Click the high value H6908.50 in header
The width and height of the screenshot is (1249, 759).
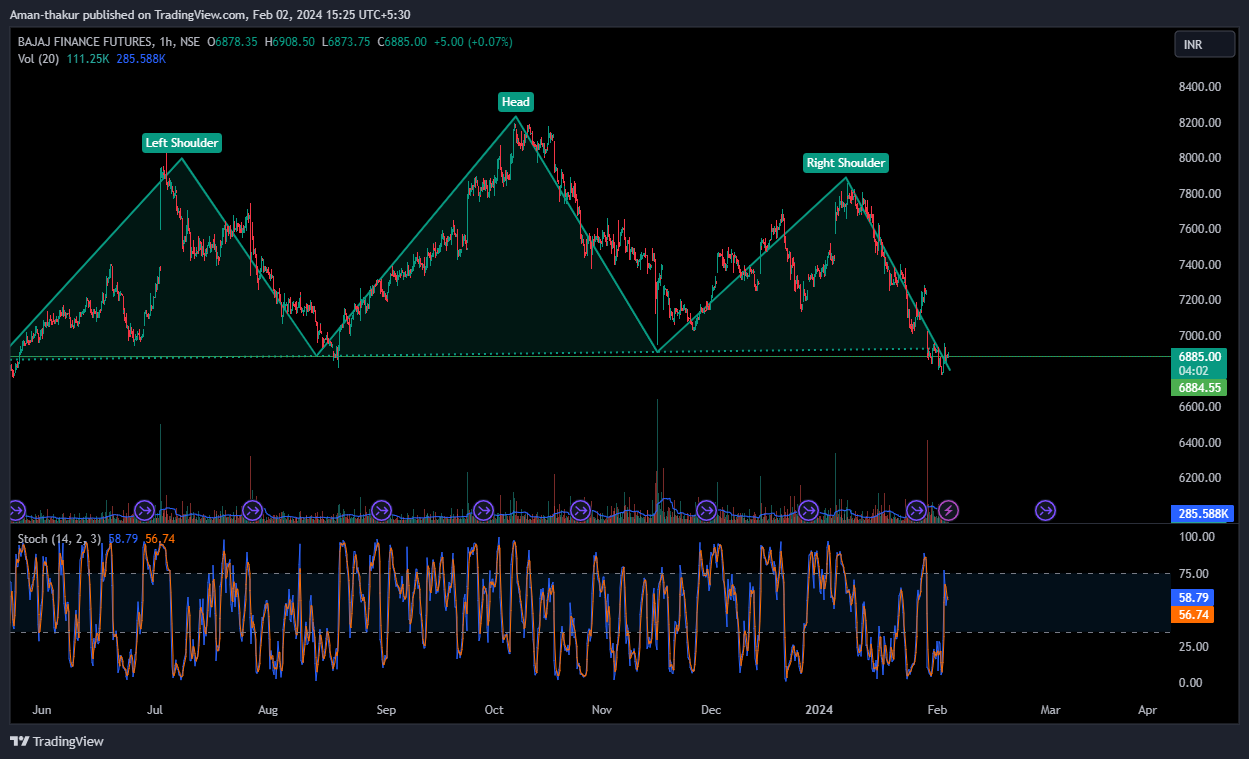coord(289,42)
